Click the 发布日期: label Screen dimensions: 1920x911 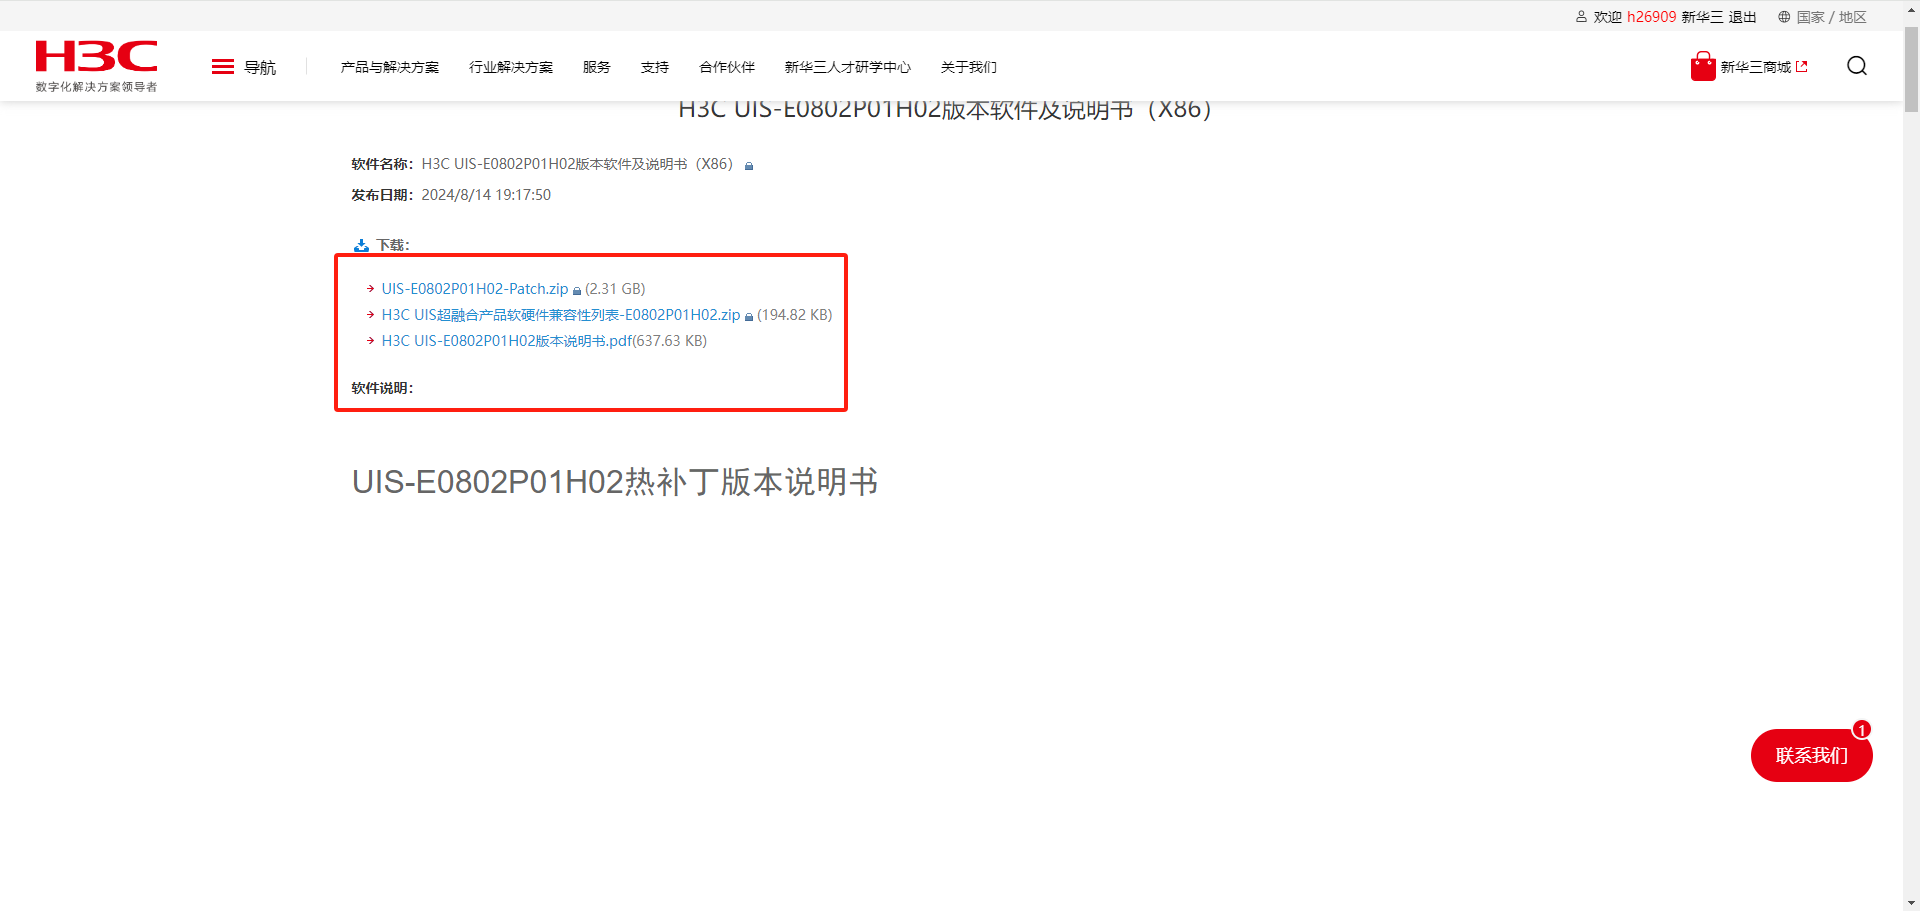(x=382, y=195)
